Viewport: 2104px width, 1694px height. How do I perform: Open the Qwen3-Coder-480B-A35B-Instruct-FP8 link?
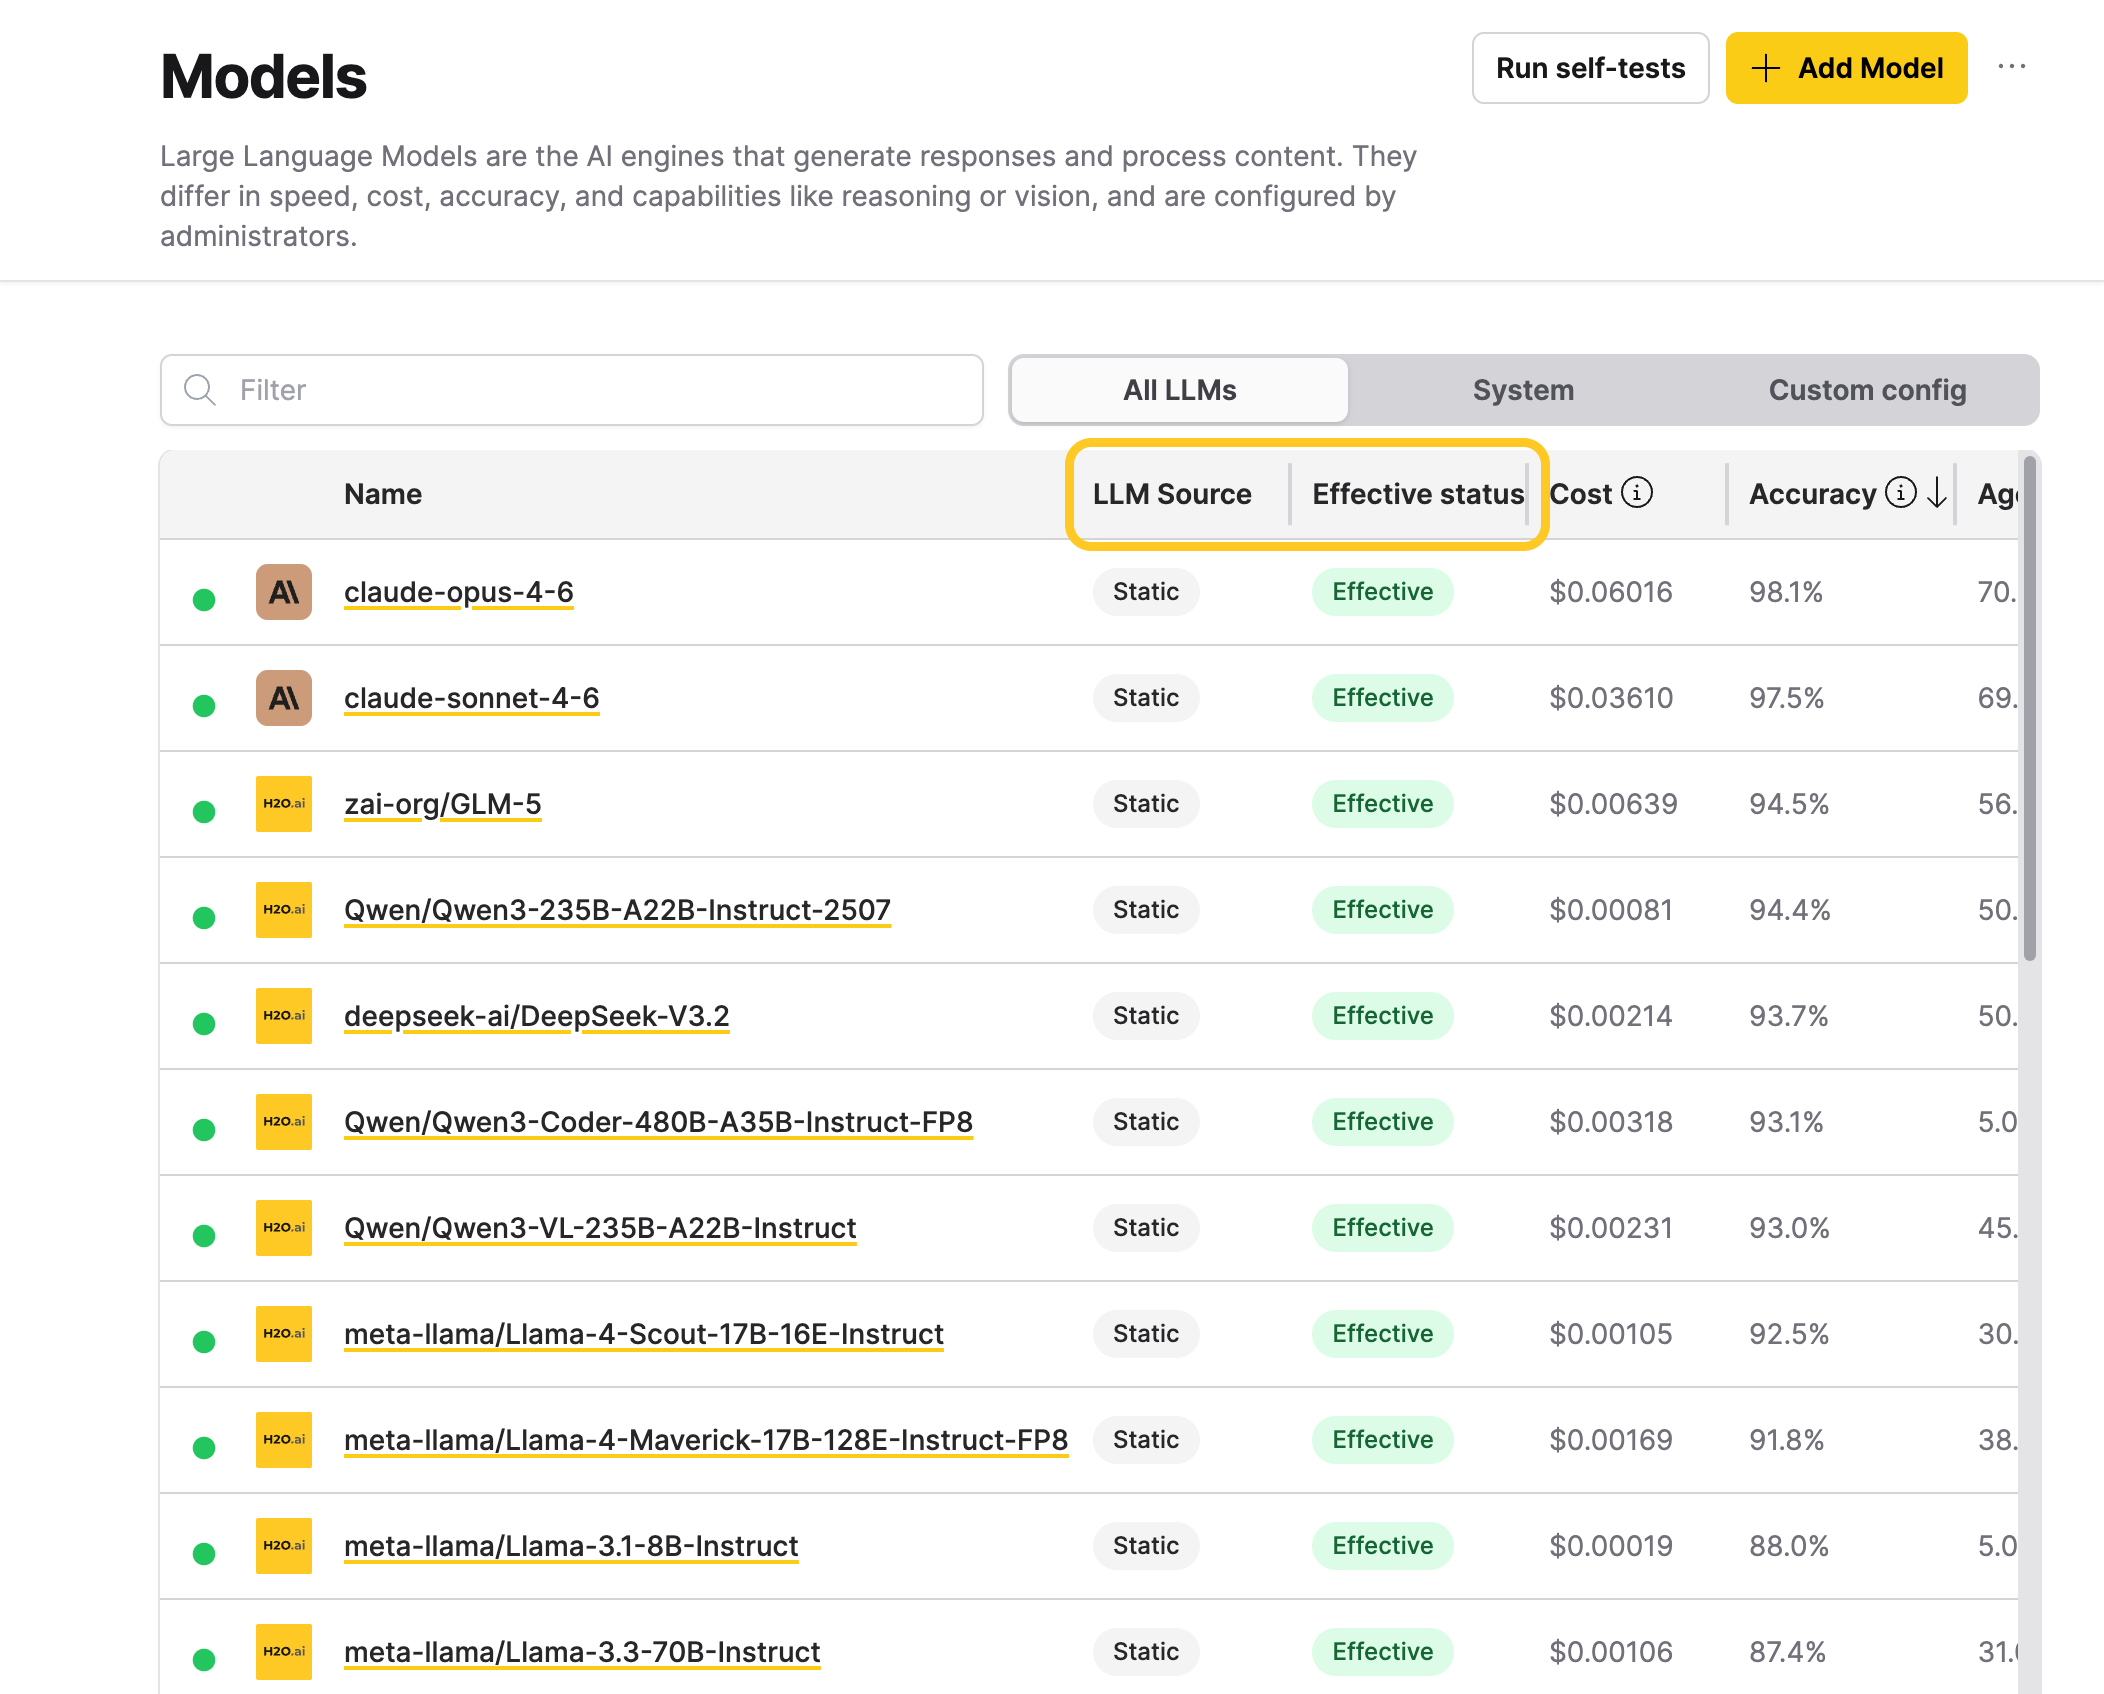658,1122
